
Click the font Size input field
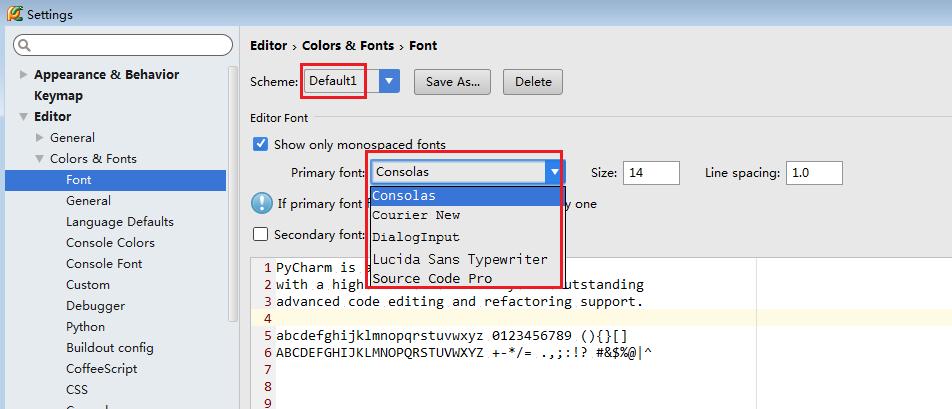coord(651,173)
